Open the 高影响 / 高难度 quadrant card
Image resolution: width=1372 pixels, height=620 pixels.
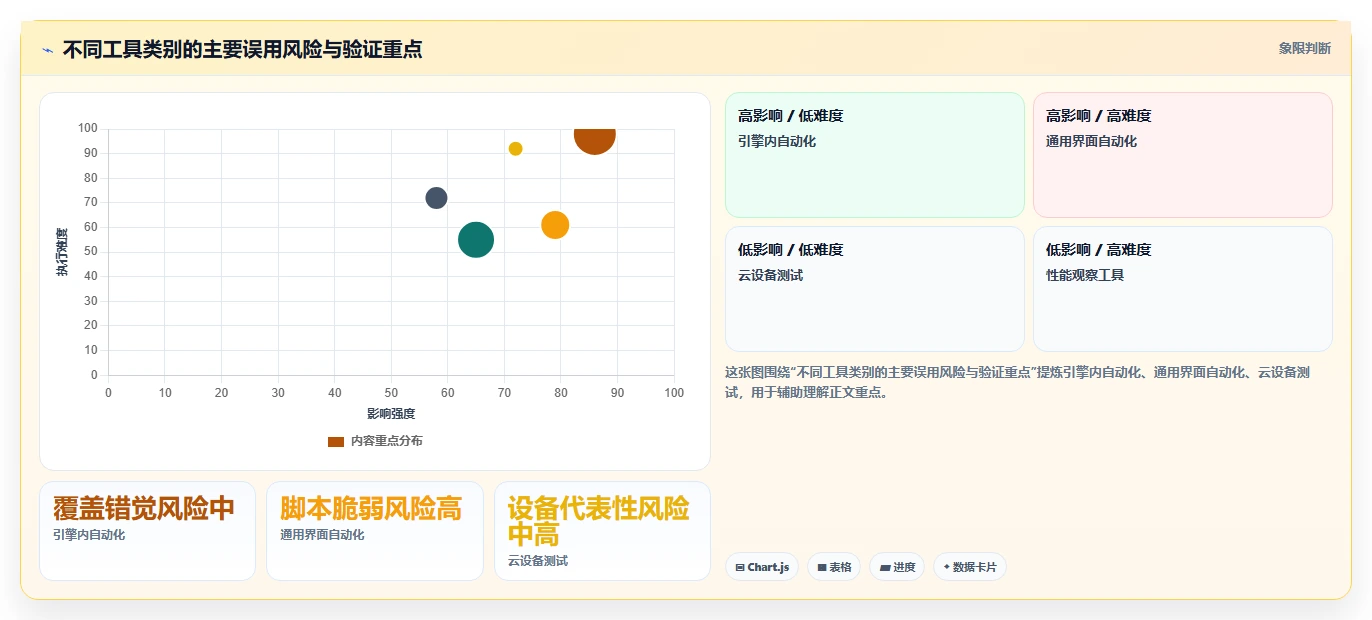point(1183,155)
